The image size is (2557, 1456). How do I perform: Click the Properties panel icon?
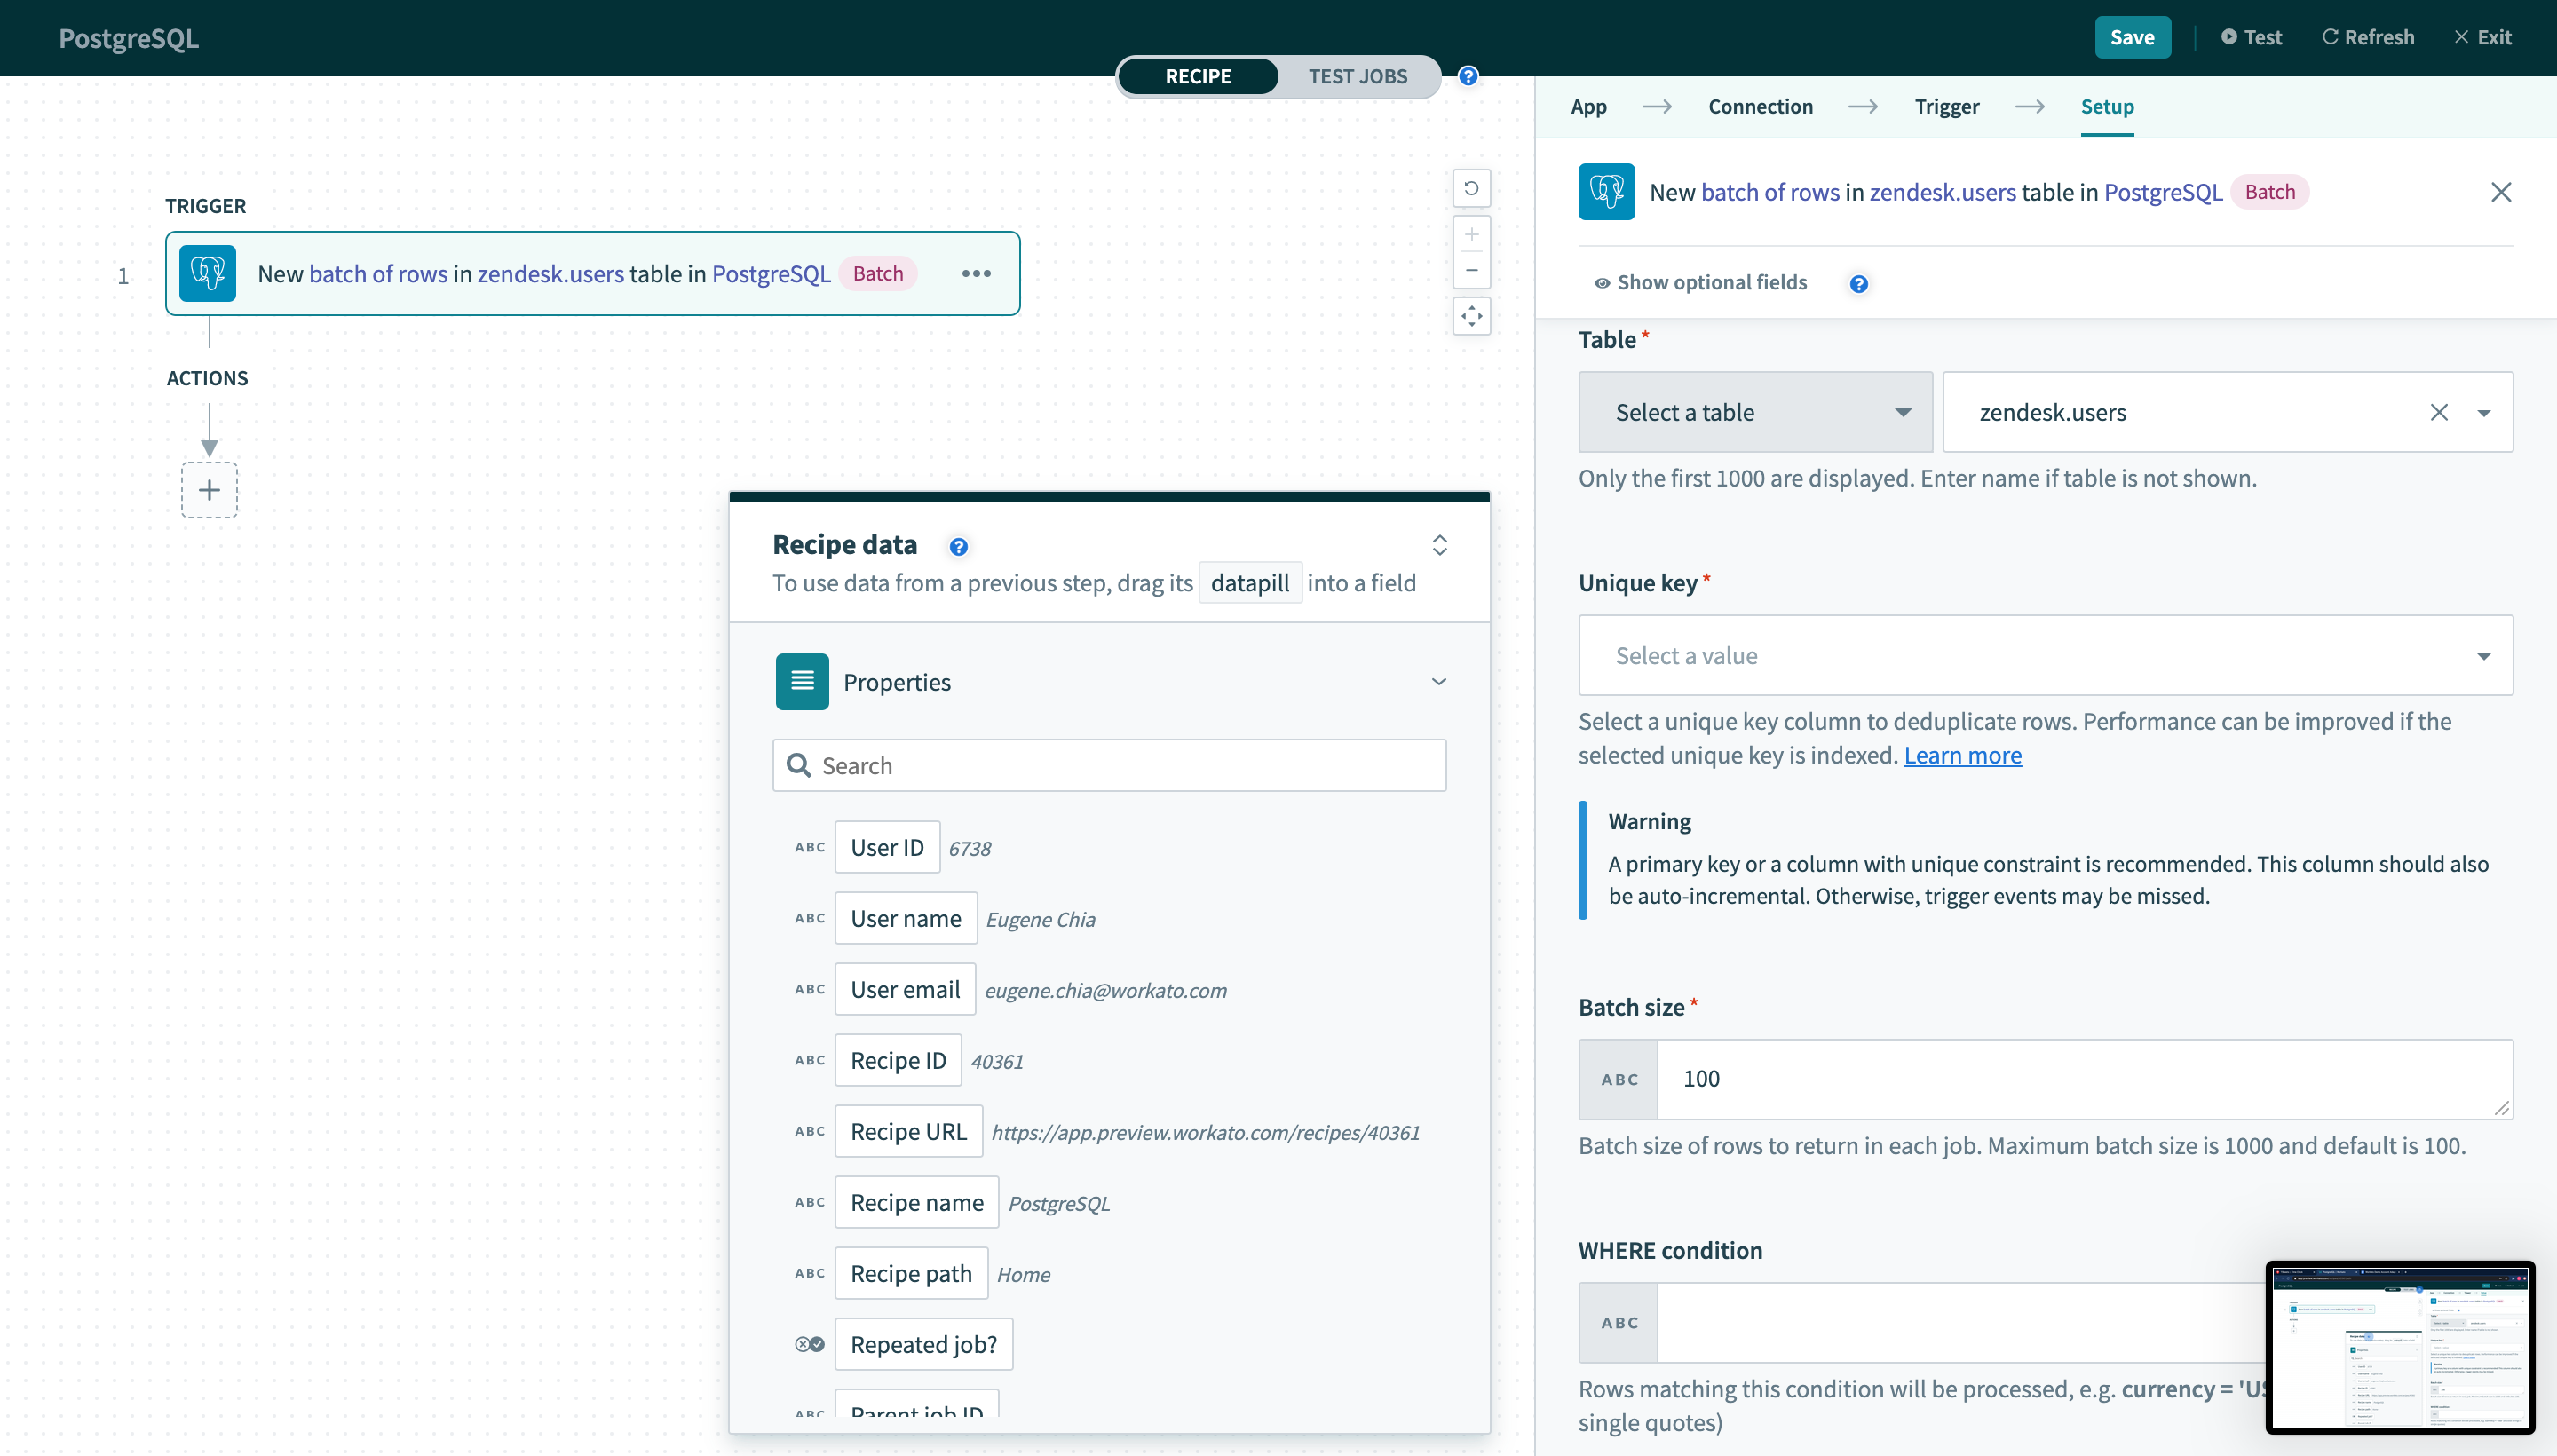point(803,682)
